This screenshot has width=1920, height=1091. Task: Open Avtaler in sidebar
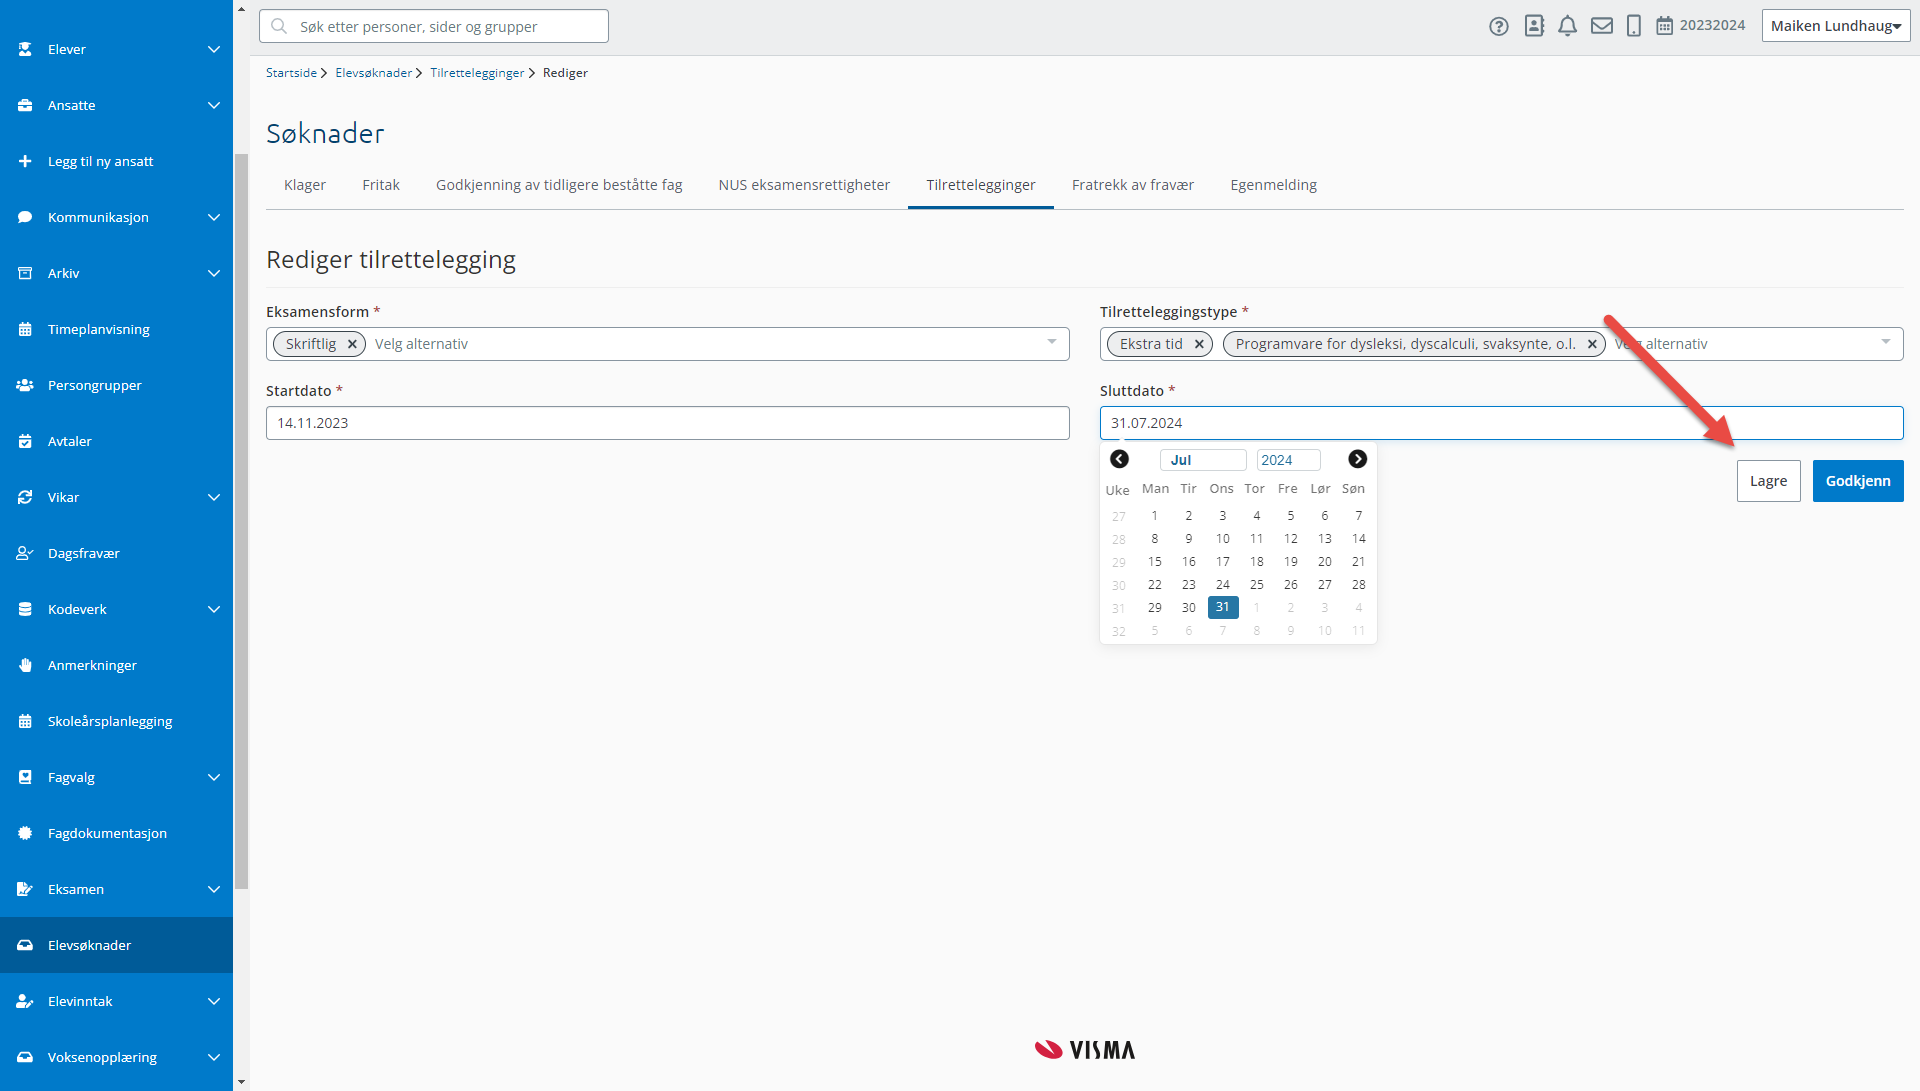[x=116, y=441]
